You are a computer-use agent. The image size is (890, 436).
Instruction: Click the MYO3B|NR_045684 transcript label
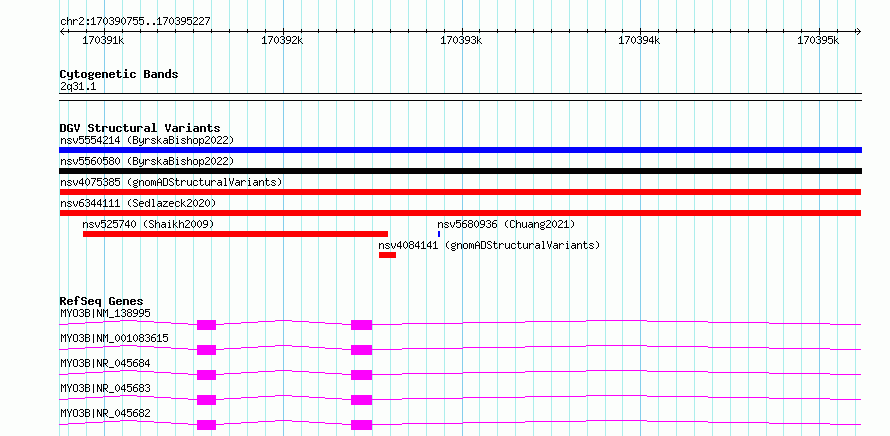[x=105, y=363]
